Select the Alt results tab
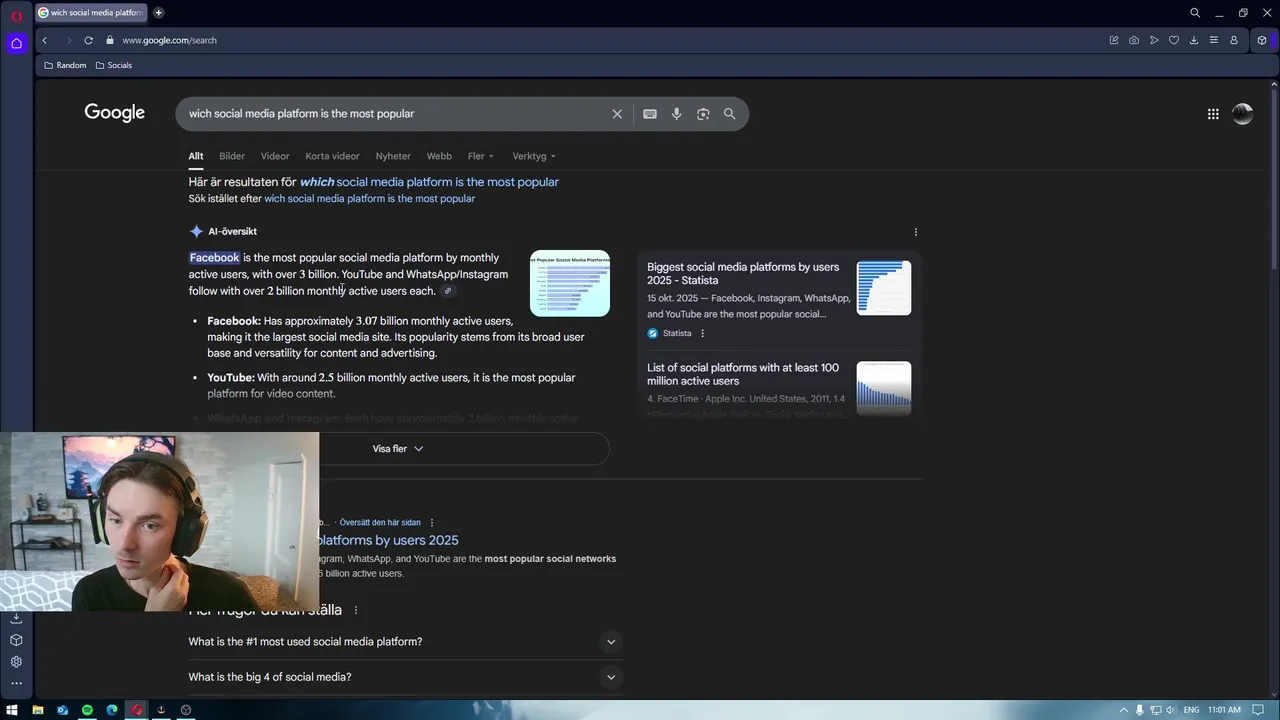Screen dimensions: 1280x720 point(196,156)
